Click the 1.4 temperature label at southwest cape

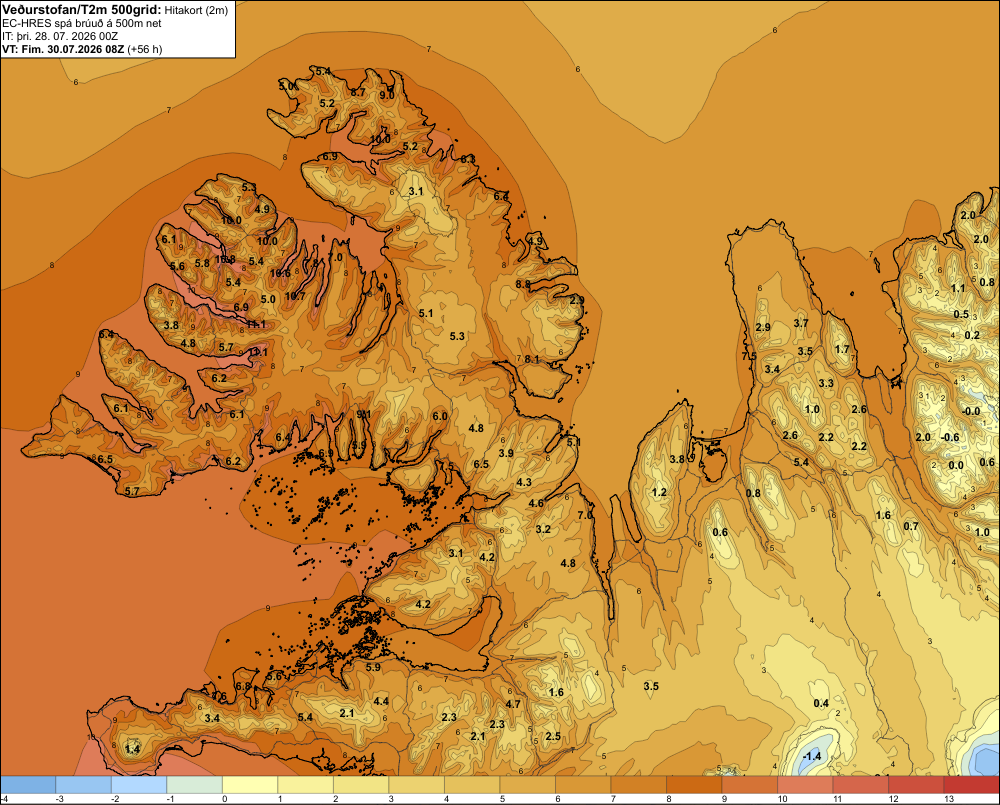click(x=132, y=749)
